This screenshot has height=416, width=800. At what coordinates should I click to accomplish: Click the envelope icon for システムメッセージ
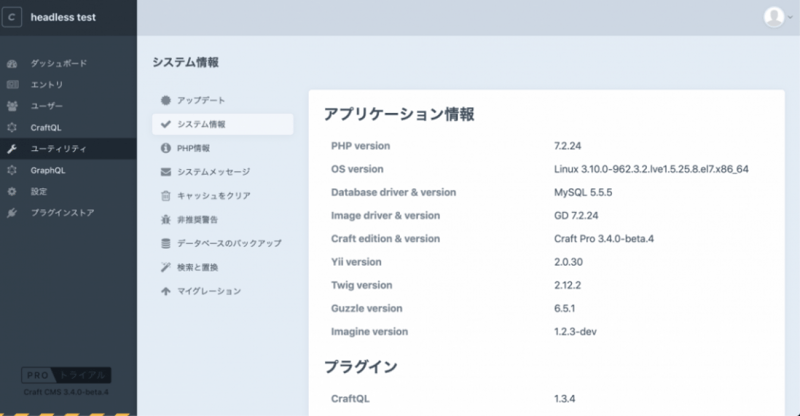[166, 172]
